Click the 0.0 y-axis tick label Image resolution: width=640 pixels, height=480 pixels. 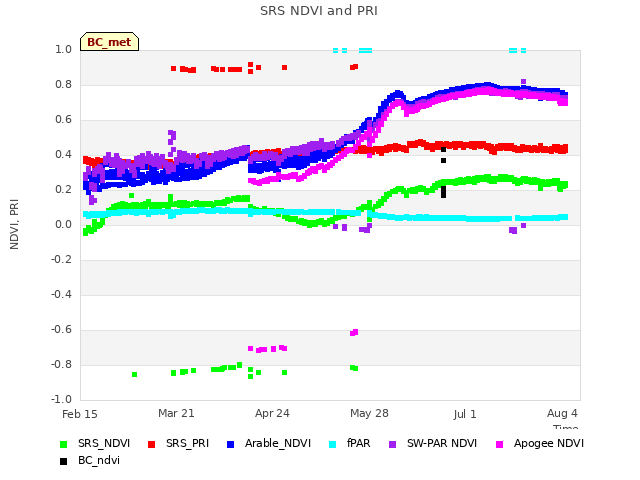click(x=63, y=224)
